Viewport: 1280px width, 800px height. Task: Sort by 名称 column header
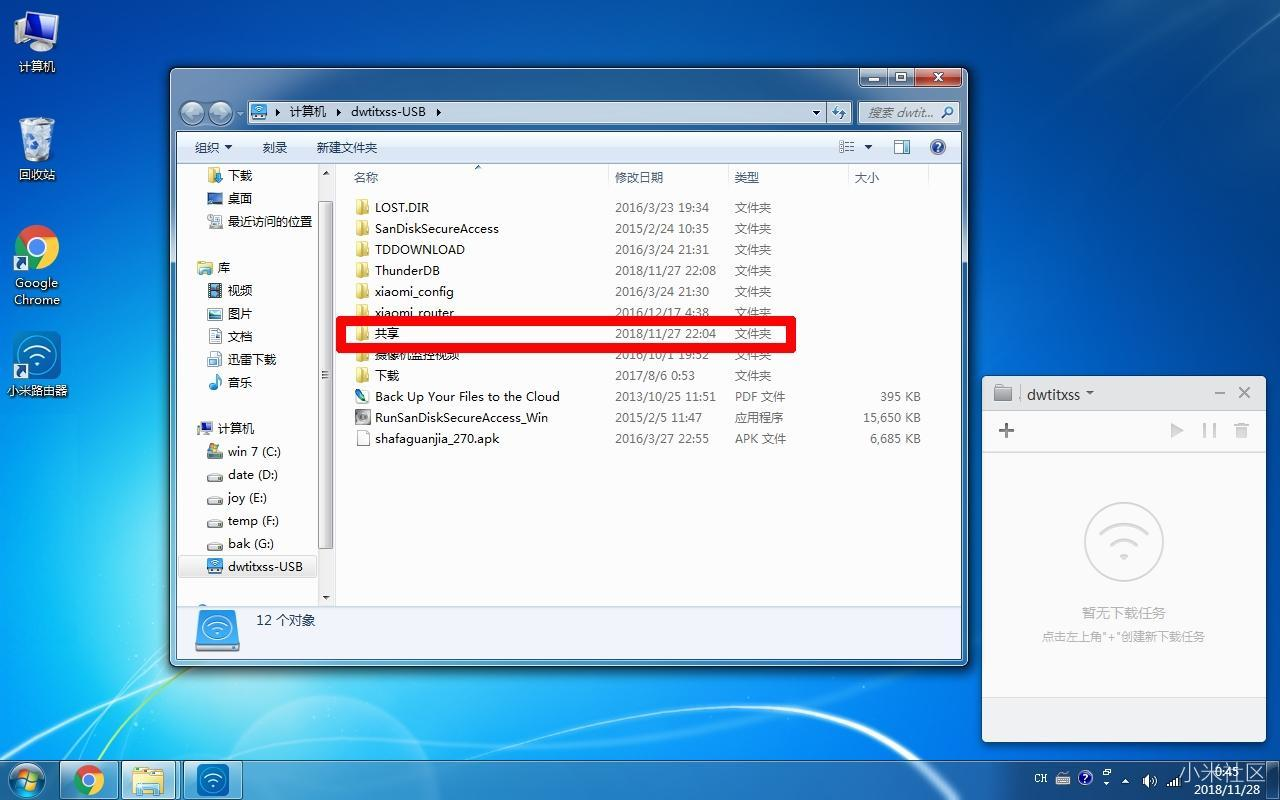(x=366, y=177)
